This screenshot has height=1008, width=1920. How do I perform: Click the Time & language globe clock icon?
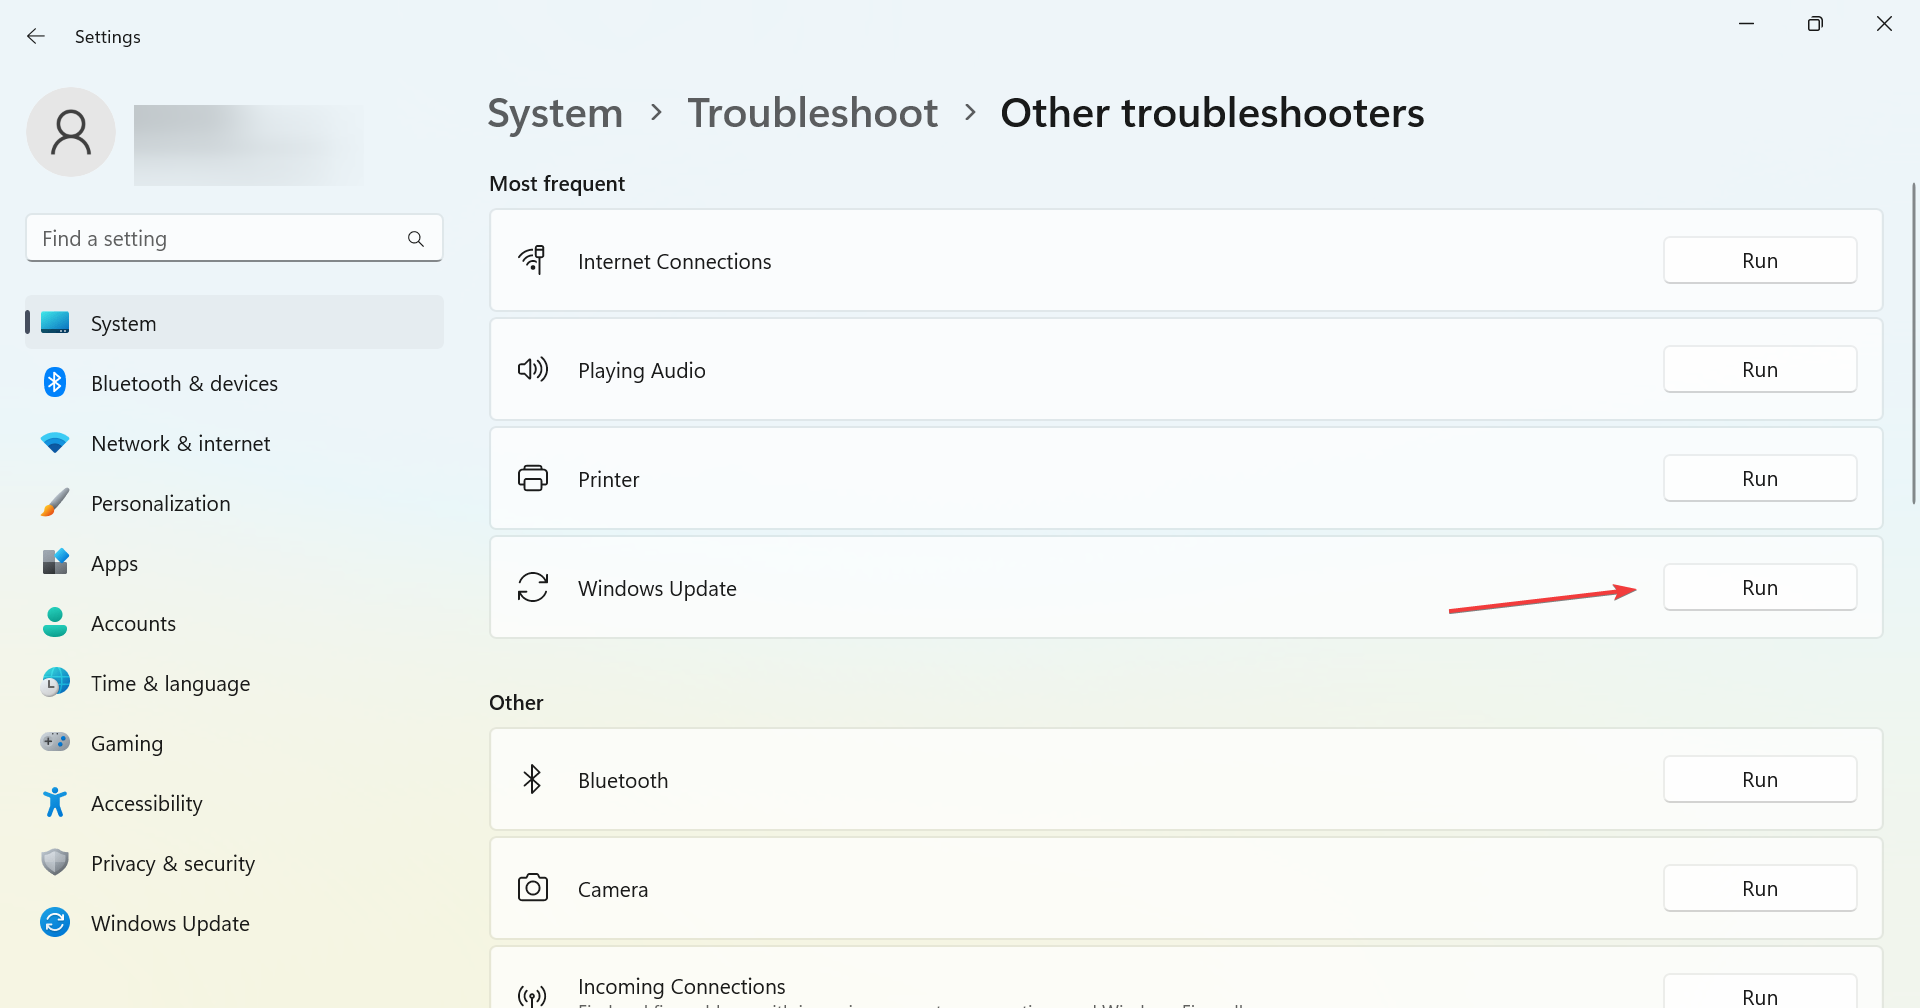[55, 683]
